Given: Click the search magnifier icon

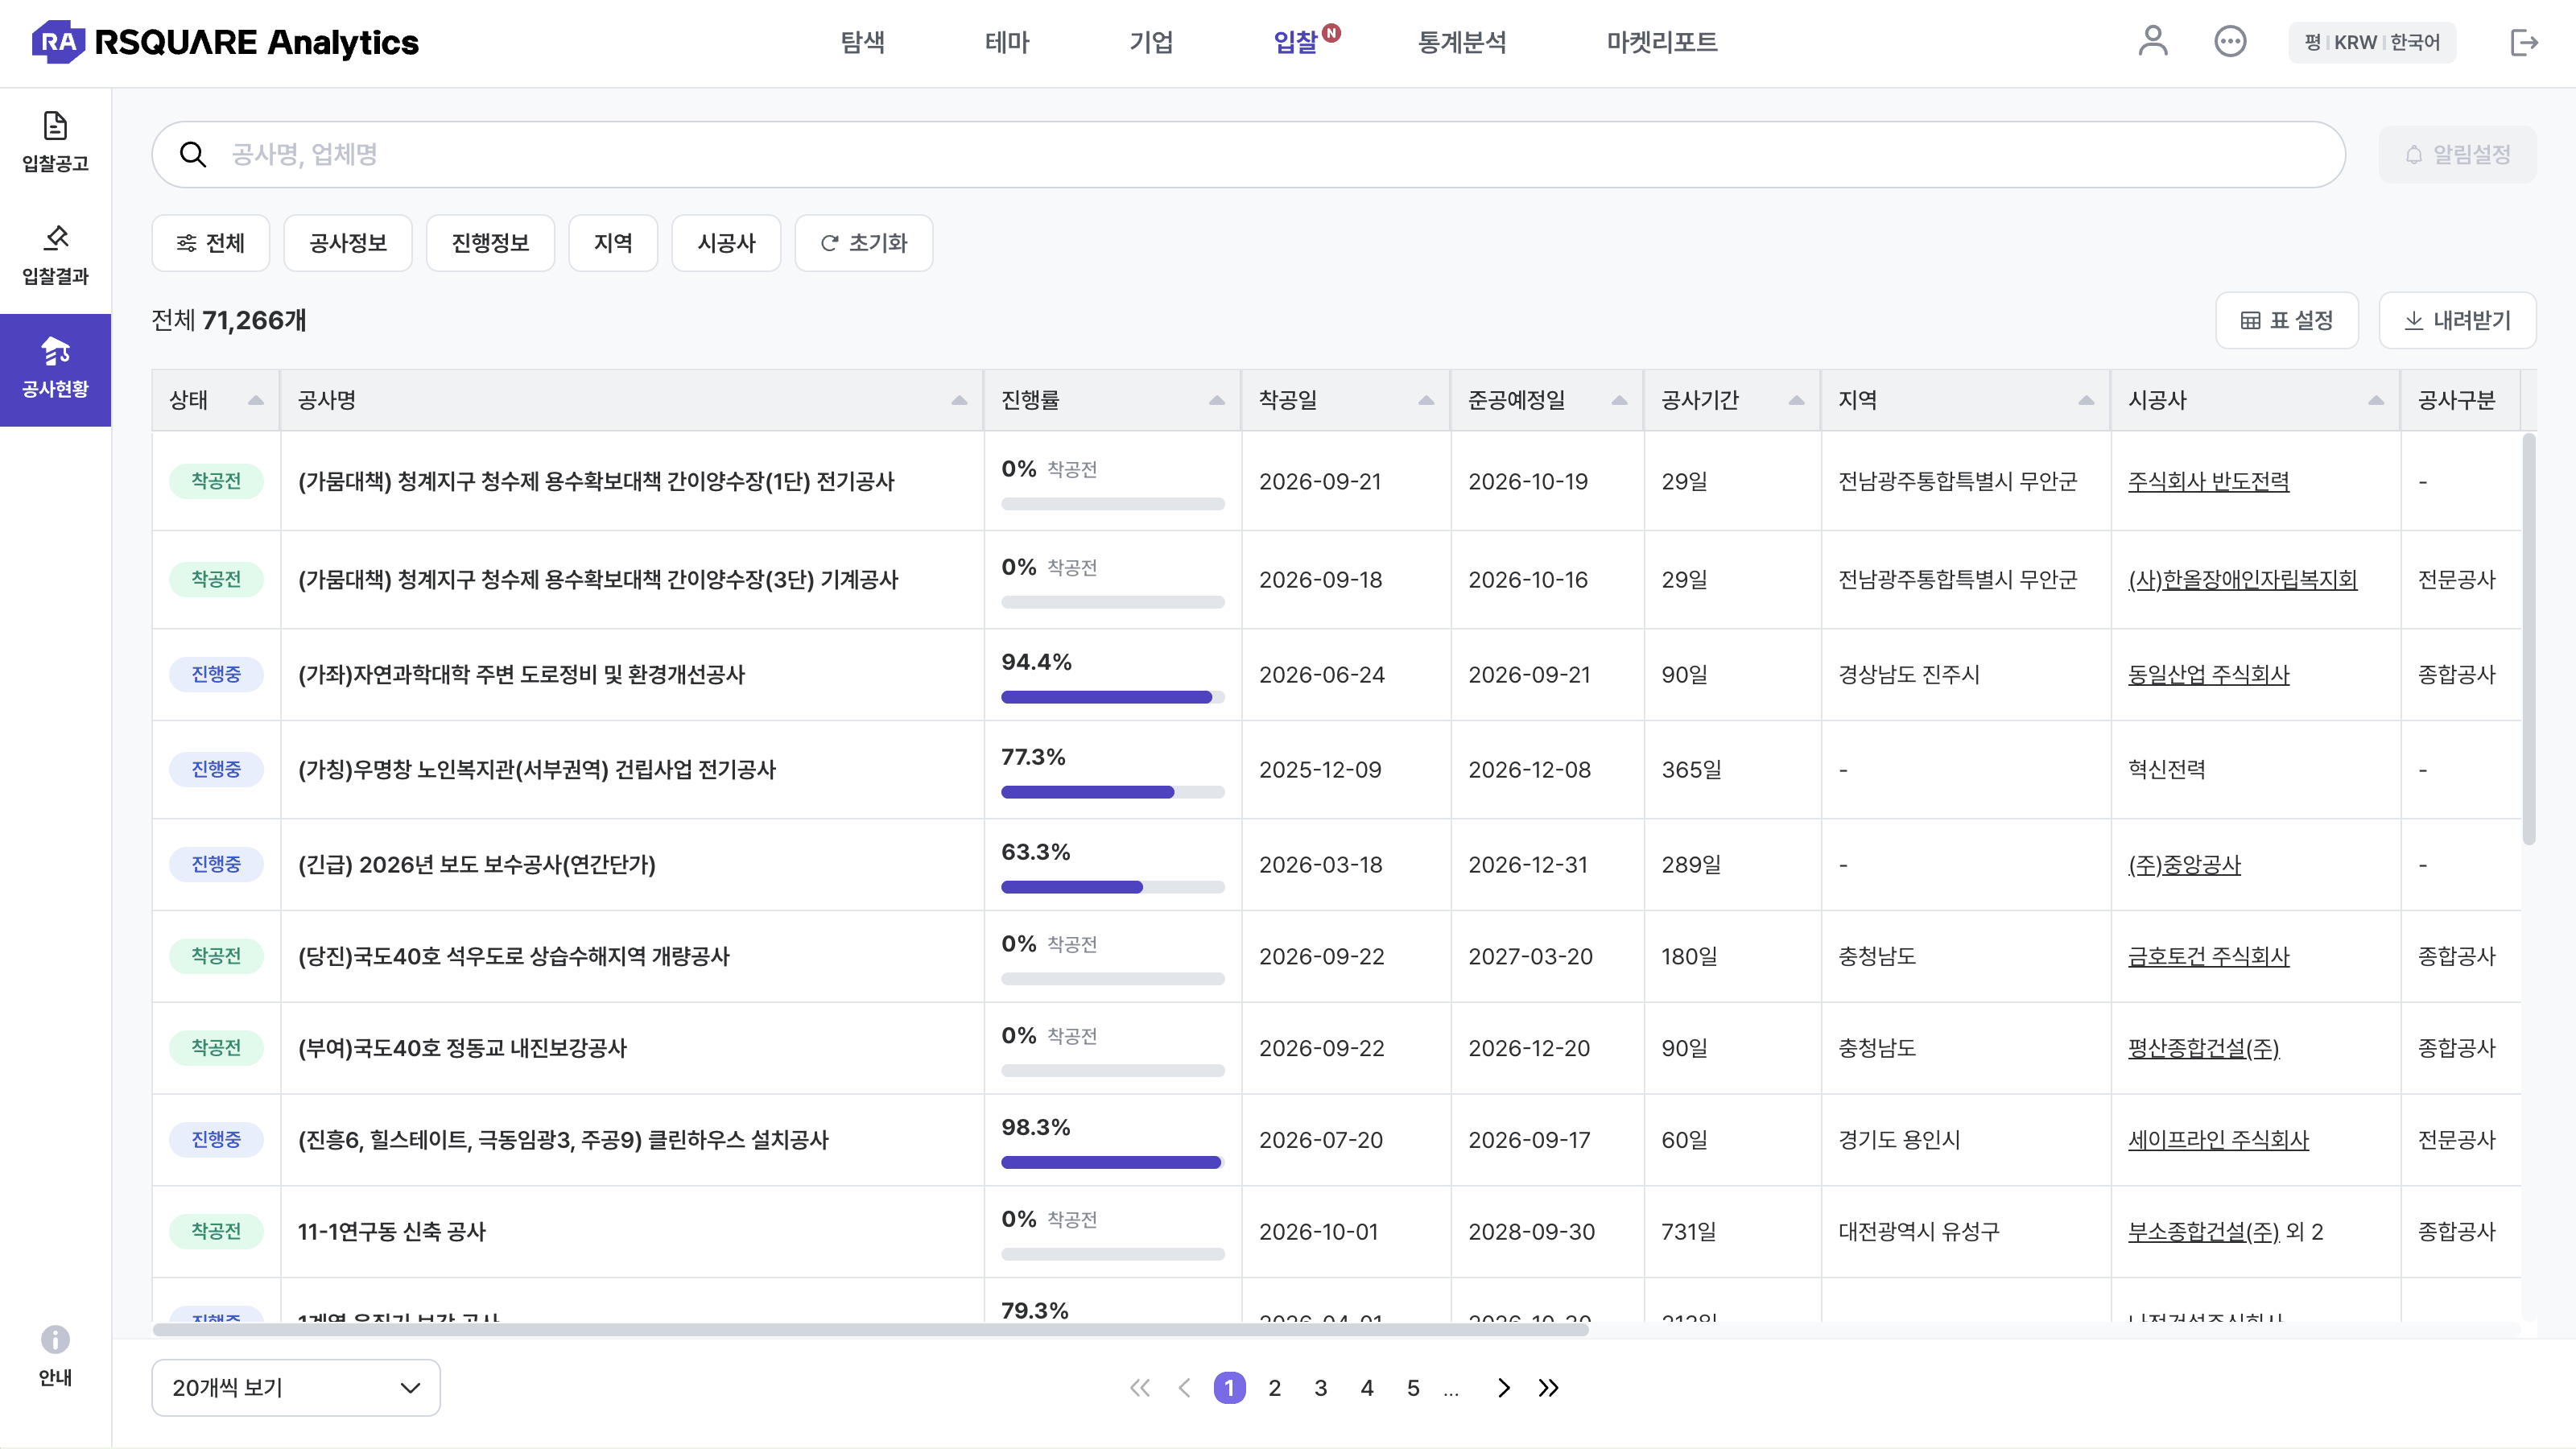Looking at the screenshot, I should click(x=193, y=155).
